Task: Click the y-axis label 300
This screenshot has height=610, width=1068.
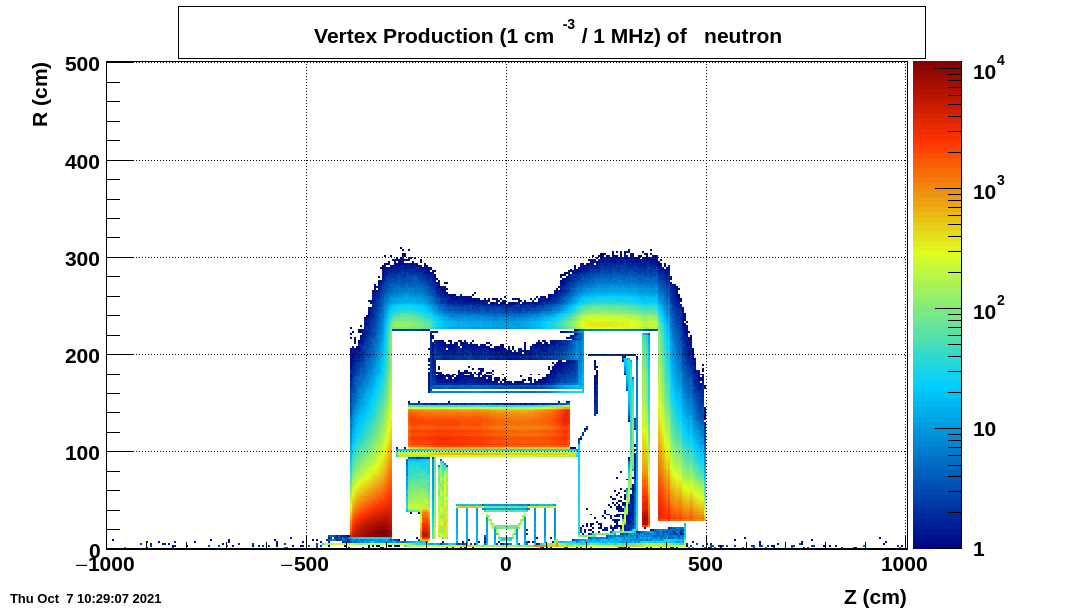Action: point(82,259)
